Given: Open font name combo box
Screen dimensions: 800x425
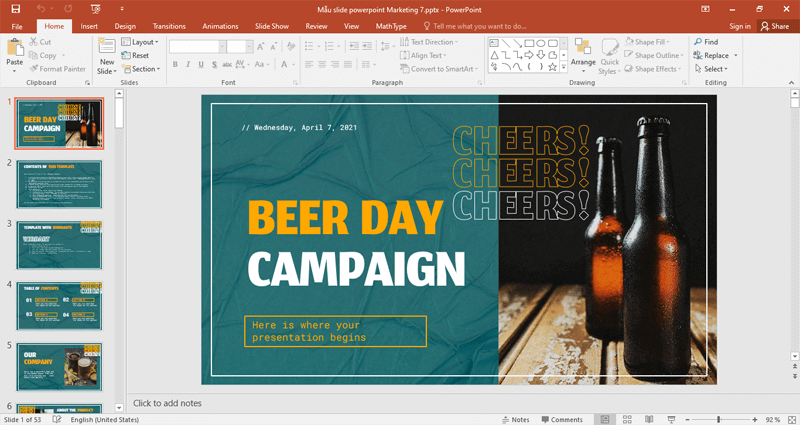Looking at the screenshot, I should (x=197, y=46).
